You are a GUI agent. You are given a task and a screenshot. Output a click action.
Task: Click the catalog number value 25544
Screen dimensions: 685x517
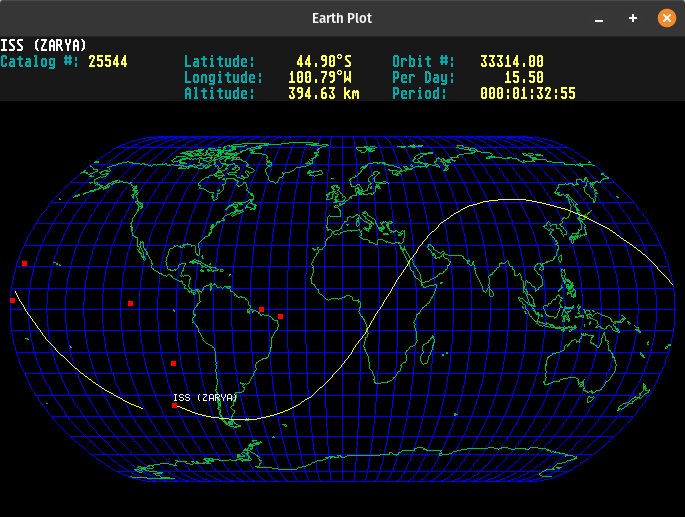click(x=107, y=61)
